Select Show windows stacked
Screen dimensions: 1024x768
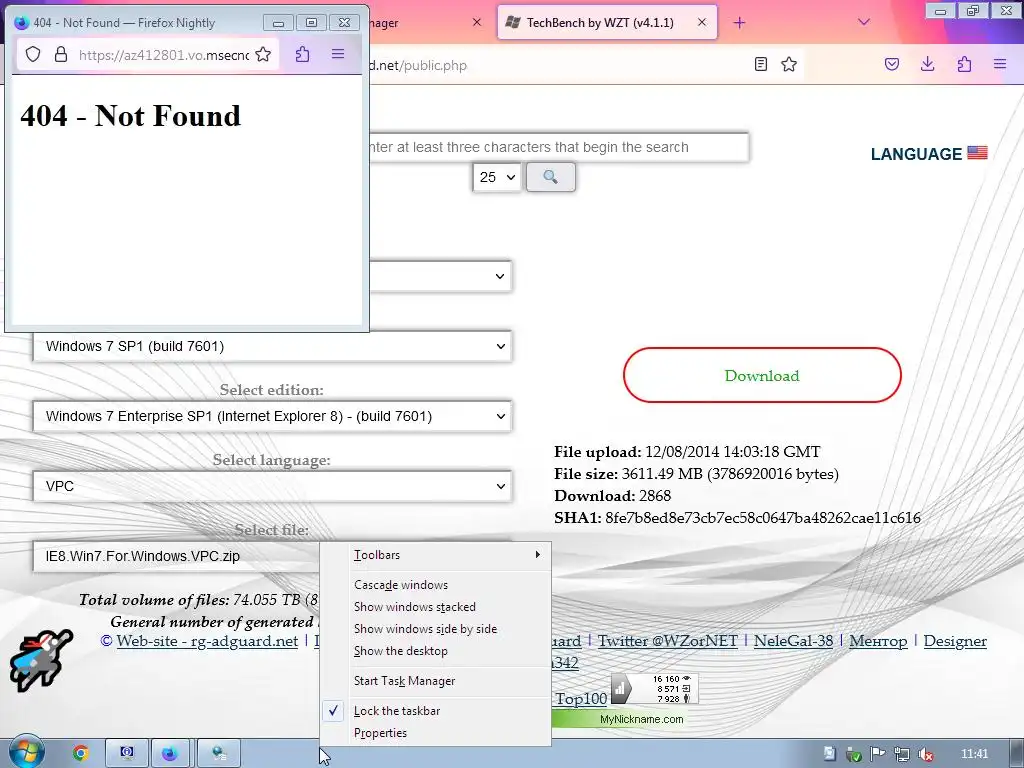[x=435, y=607]
